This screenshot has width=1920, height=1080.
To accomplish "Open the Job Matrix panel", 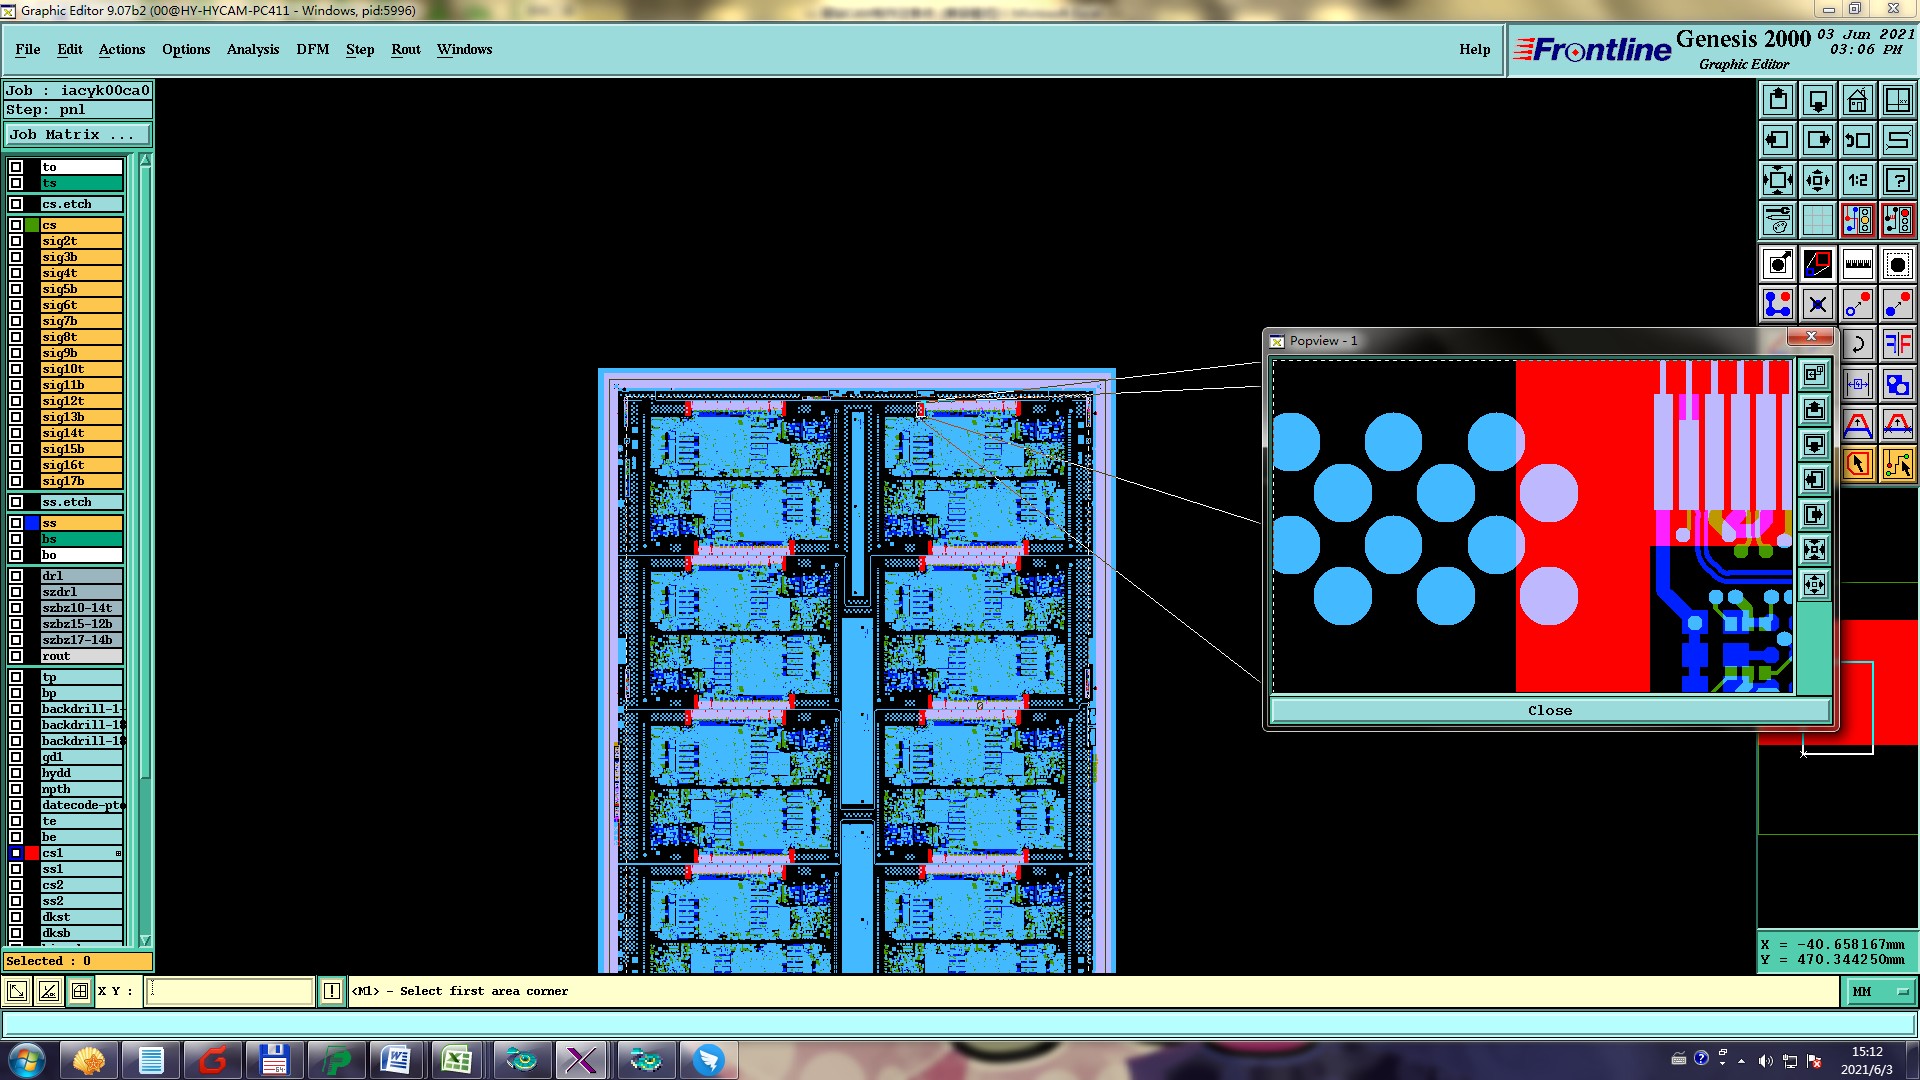I will [77, 135].
